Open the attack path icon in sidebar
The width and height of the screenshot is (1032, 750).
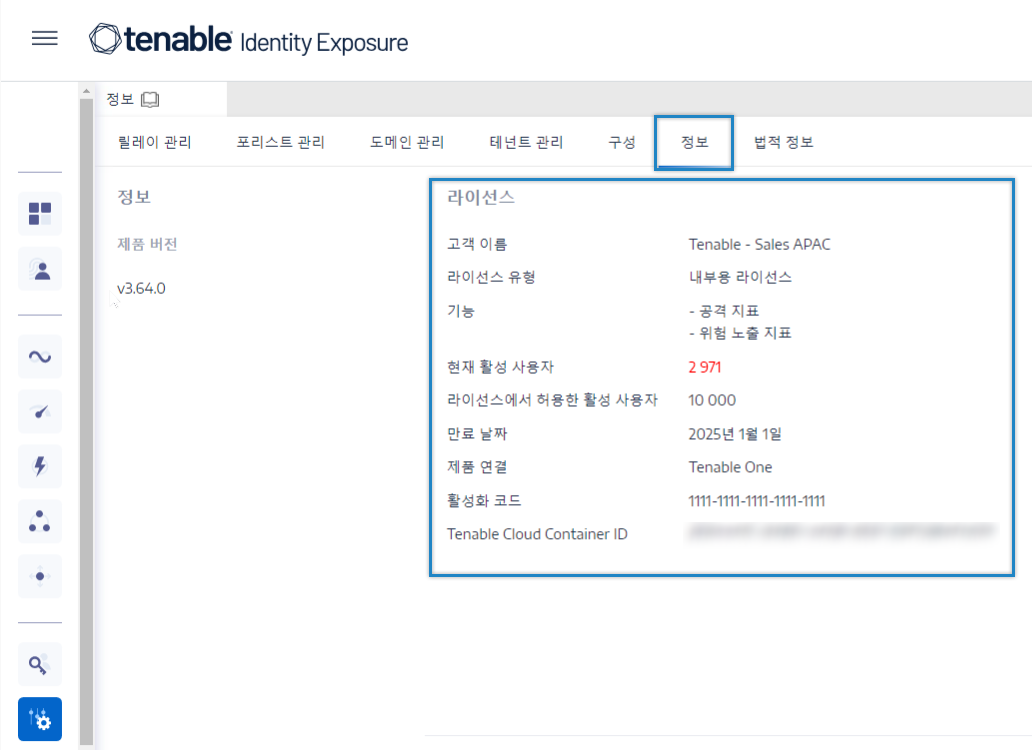click(40, 576)
